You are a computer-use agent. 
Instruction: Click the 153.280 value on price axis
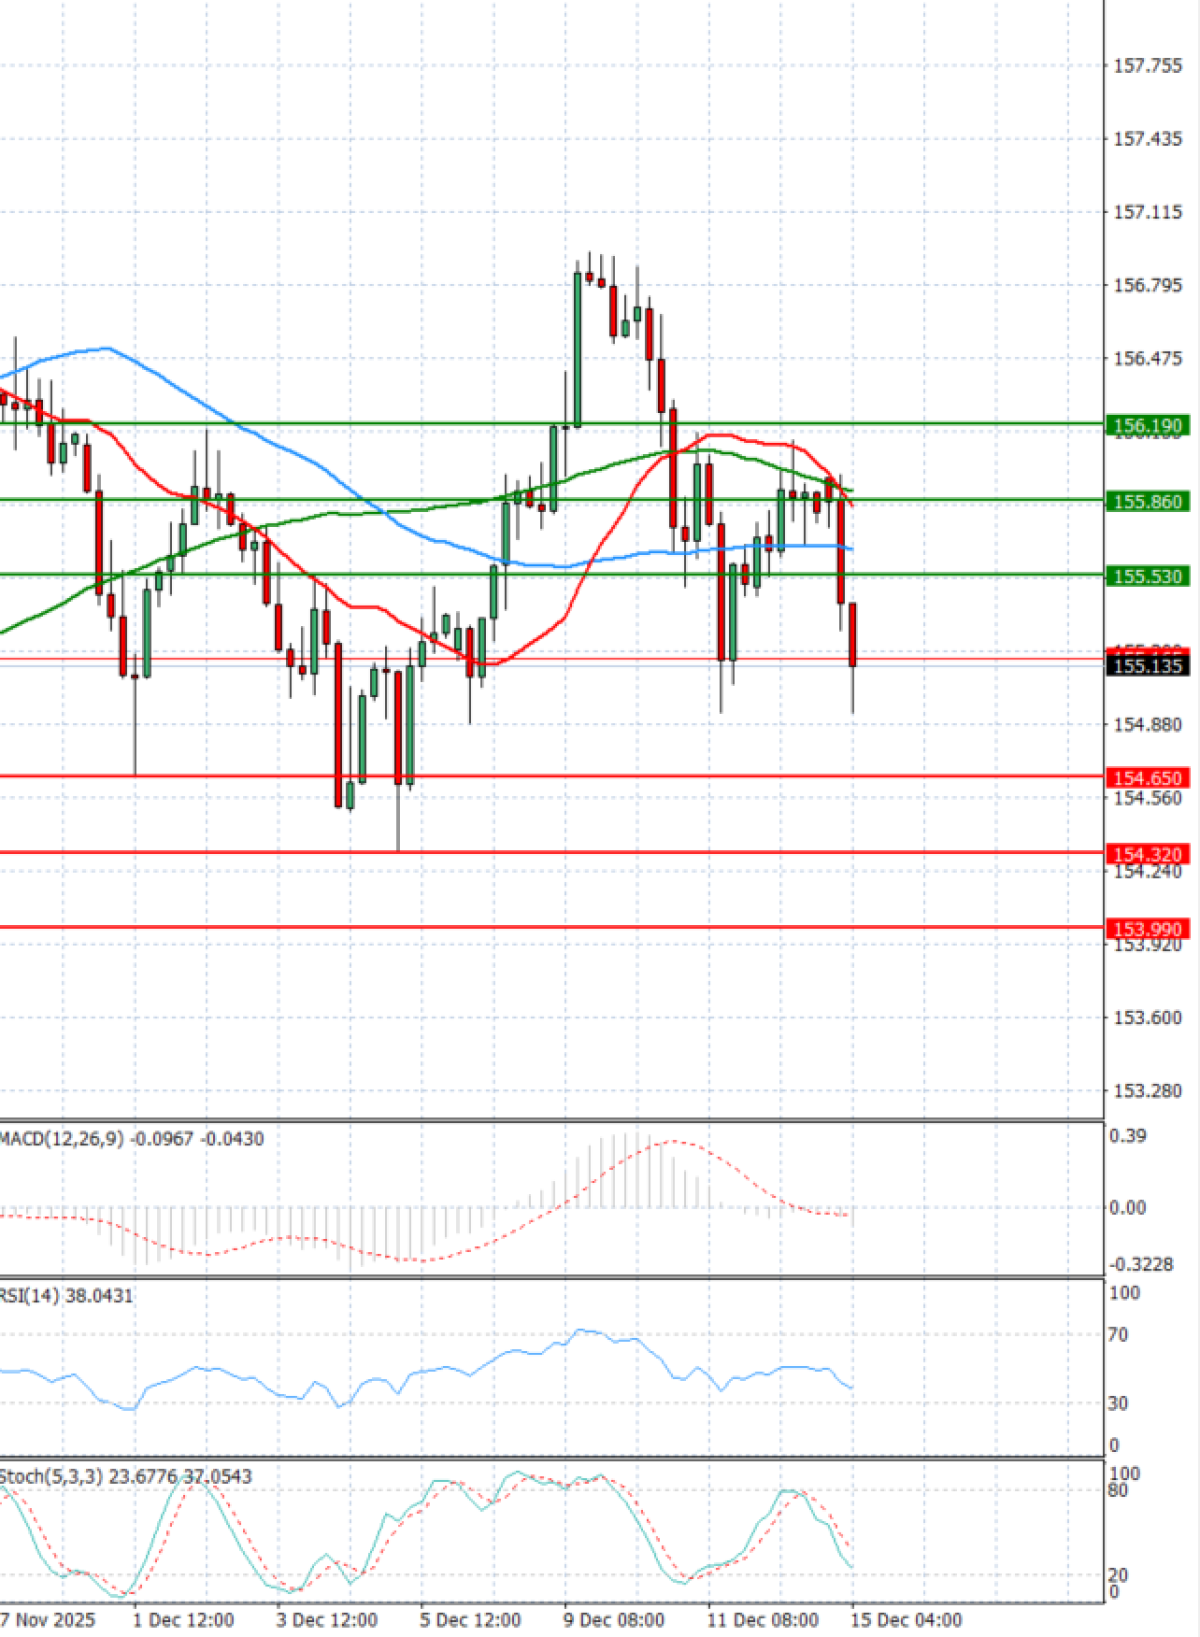pyautogui.click(x=1147, y=1091)
